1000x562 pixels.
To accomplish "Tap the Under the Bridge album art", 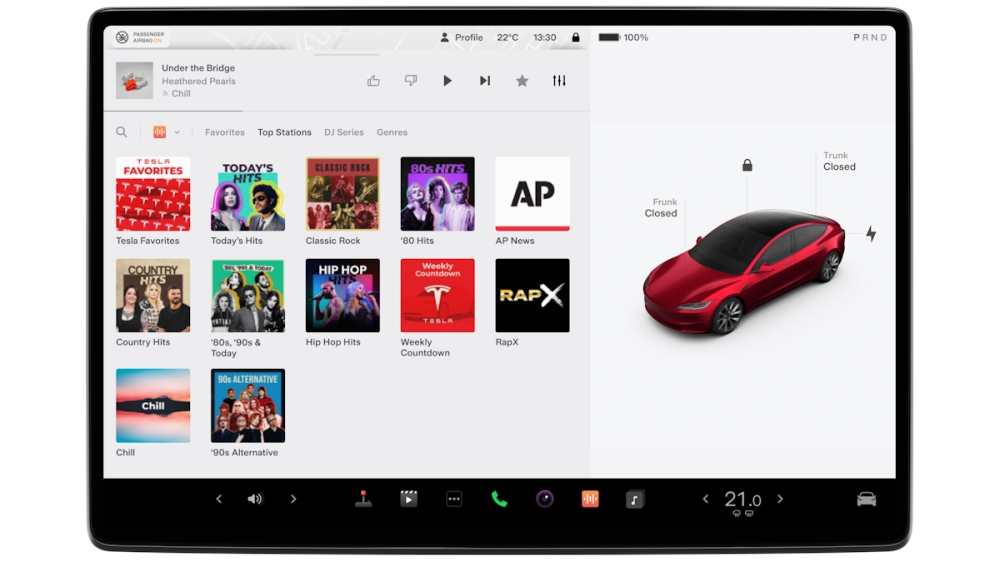I will pos(135,80).
